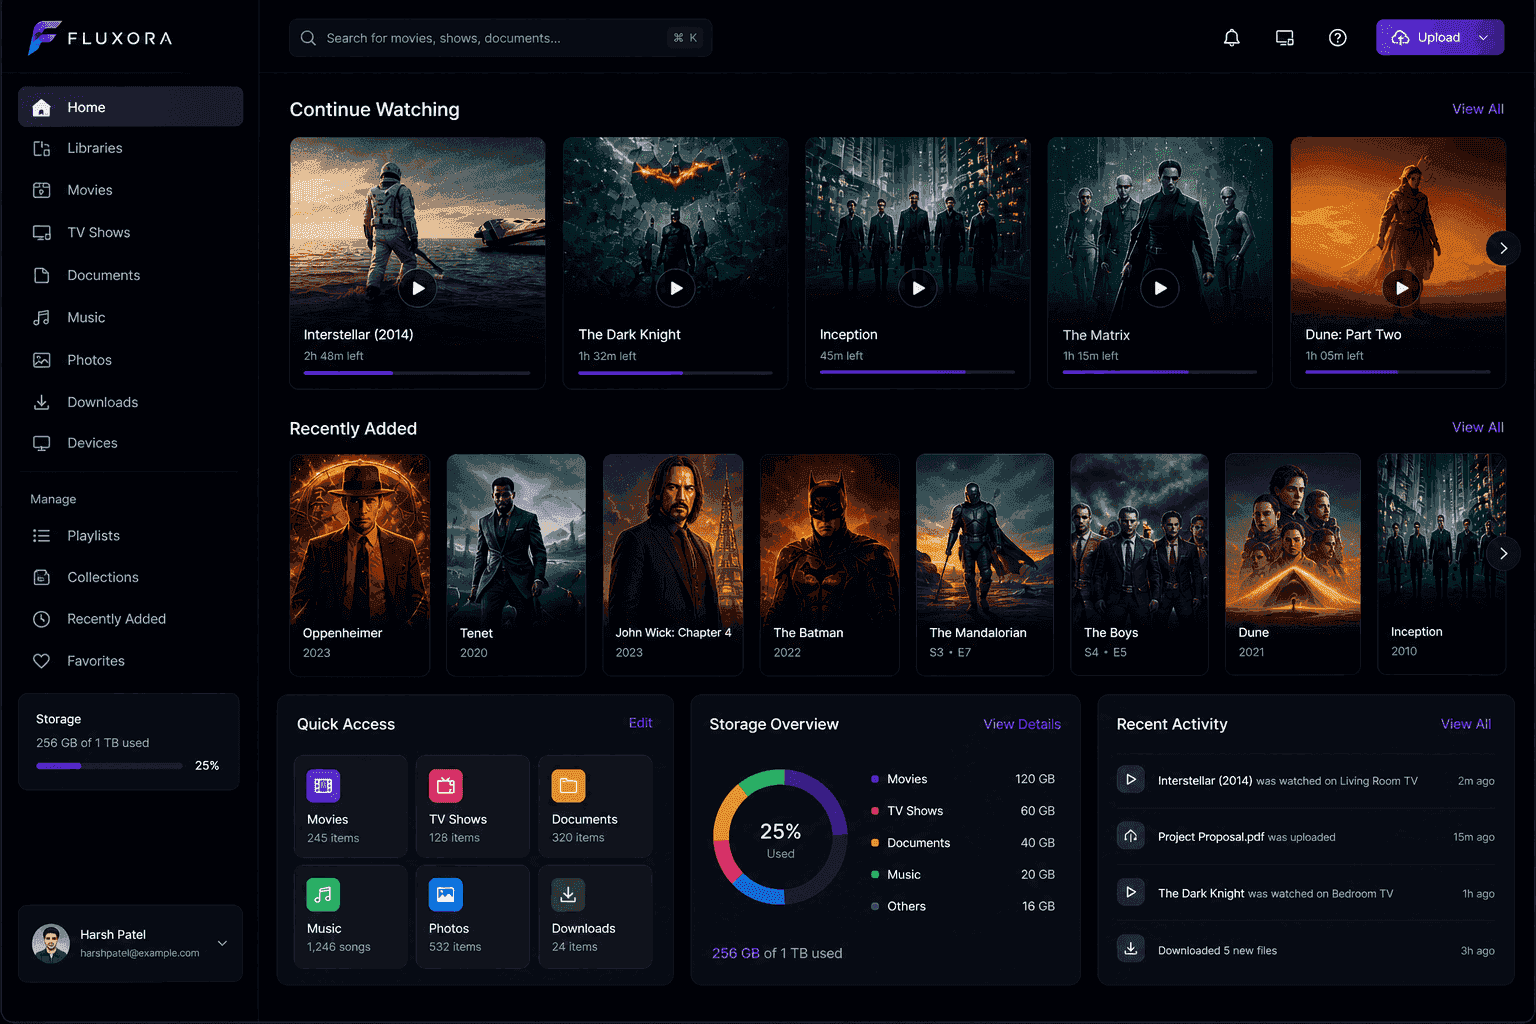Open Recently Added in sidebar

point(130,619)
